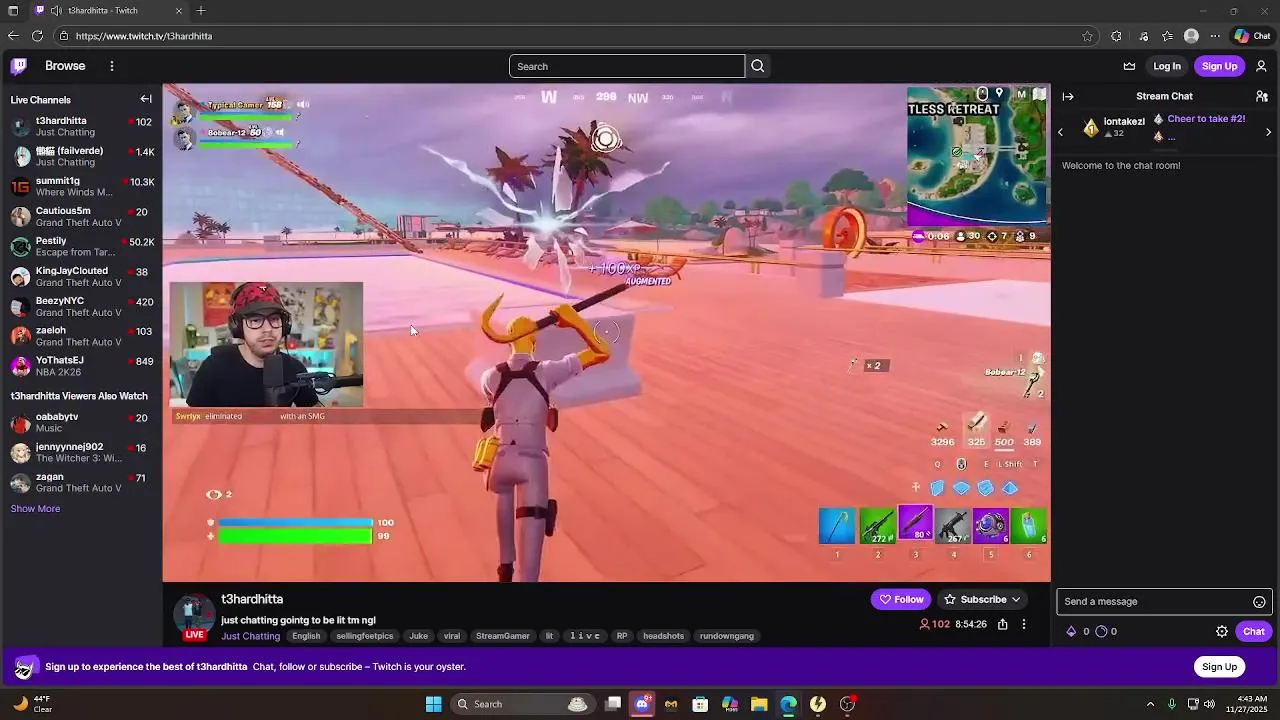The image size is (1280, 720).
Task: Click the browser address bar URL
Action: (x=144, y=36)
